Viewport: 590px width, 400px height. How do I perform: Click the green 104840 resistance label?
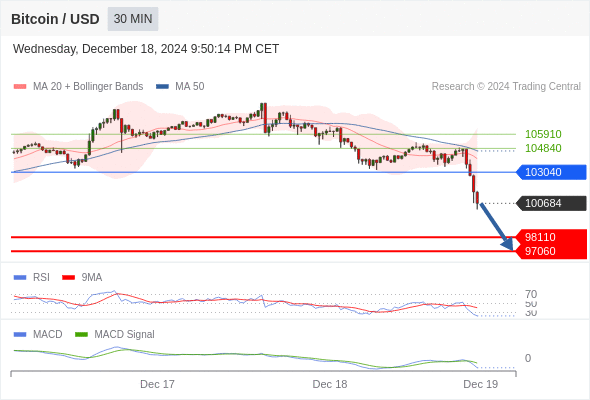coord(543,148)
